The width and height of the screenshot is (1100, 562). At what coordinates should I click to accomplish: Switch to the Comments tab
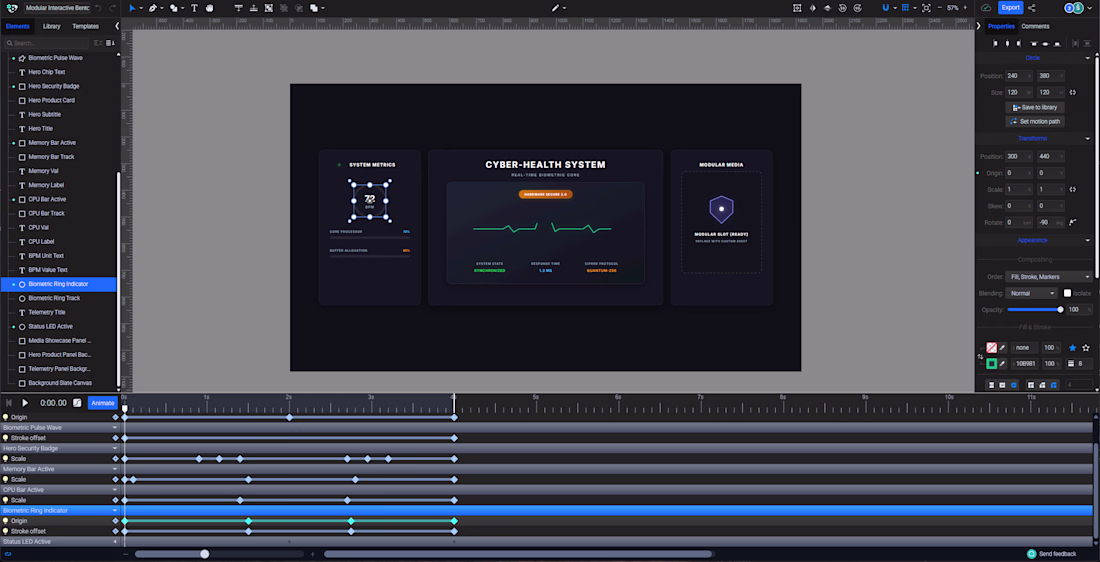pyautogui.click(x=1035, y=26)
